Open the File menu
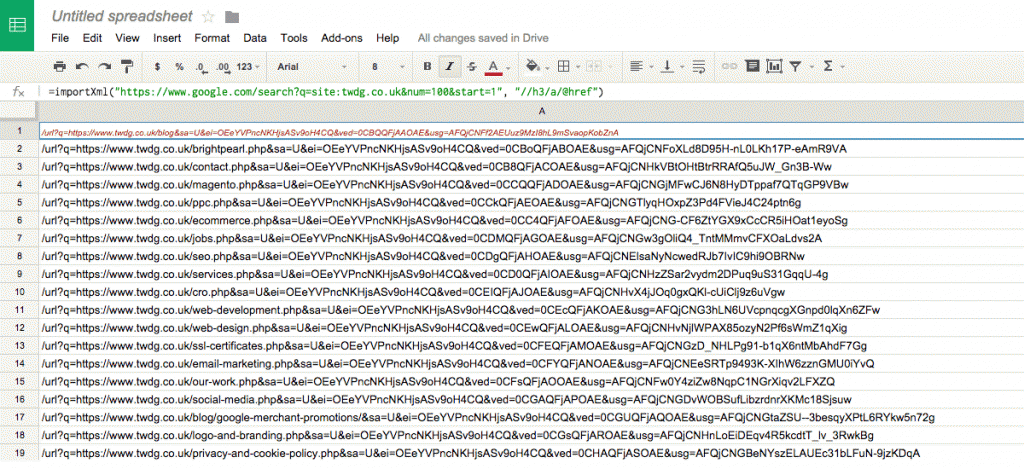Screen dimensions: 1024x469 tap(59, 39)
